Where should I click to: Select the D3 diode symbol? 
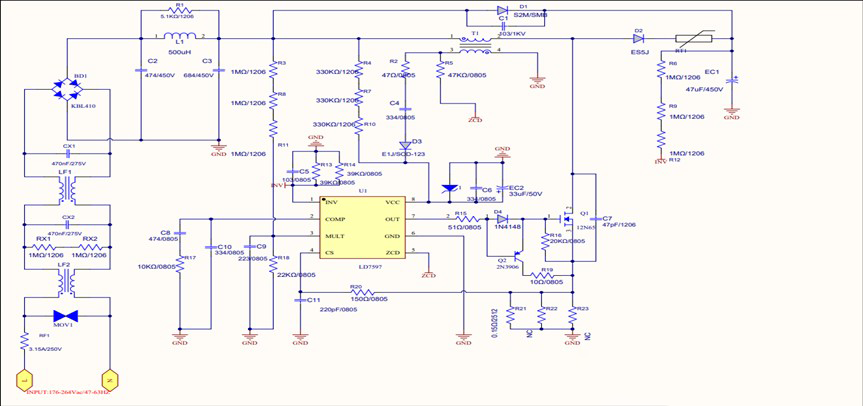(405, 146)
